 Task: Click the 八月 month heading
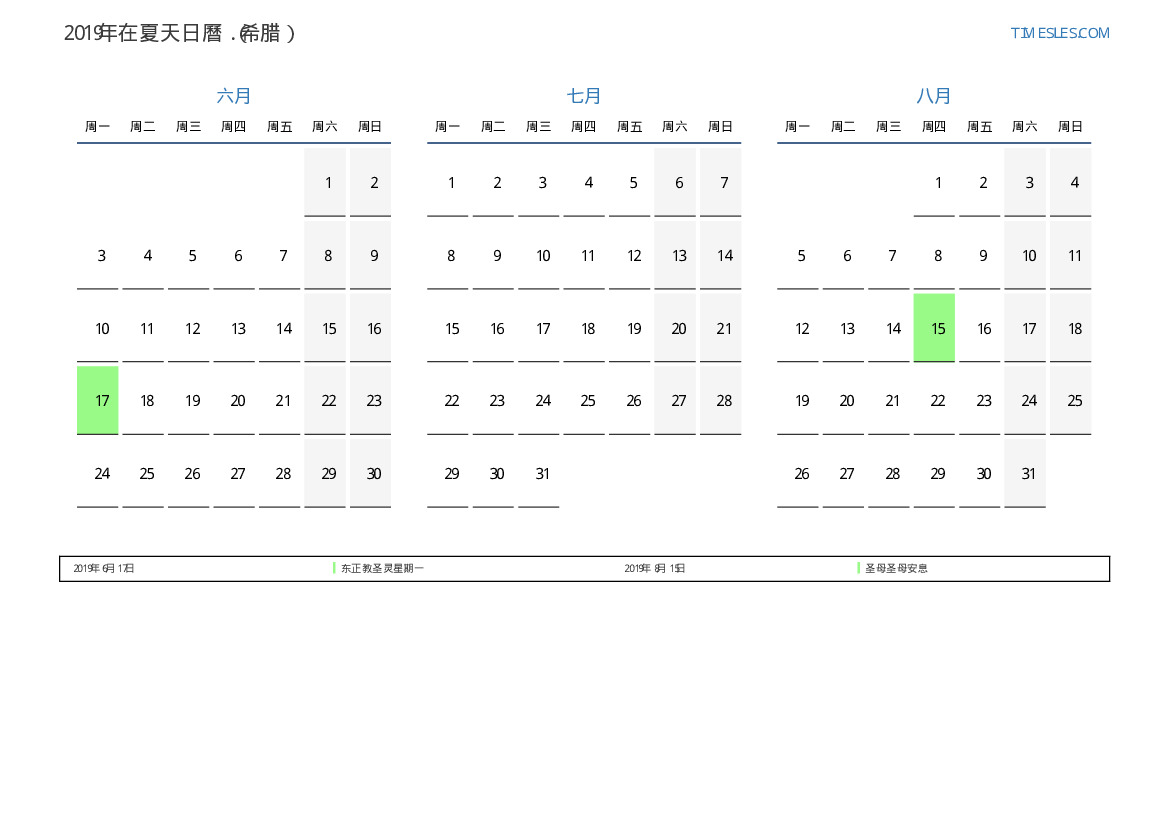coord(934,96)
